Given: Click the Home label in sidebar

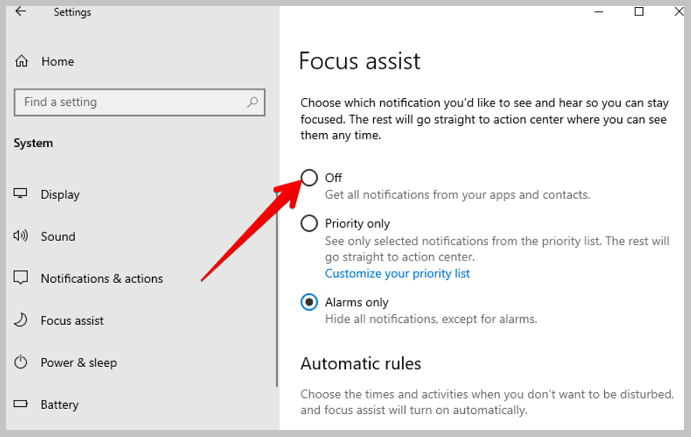Looking at the screenshot, I should 58,62.
